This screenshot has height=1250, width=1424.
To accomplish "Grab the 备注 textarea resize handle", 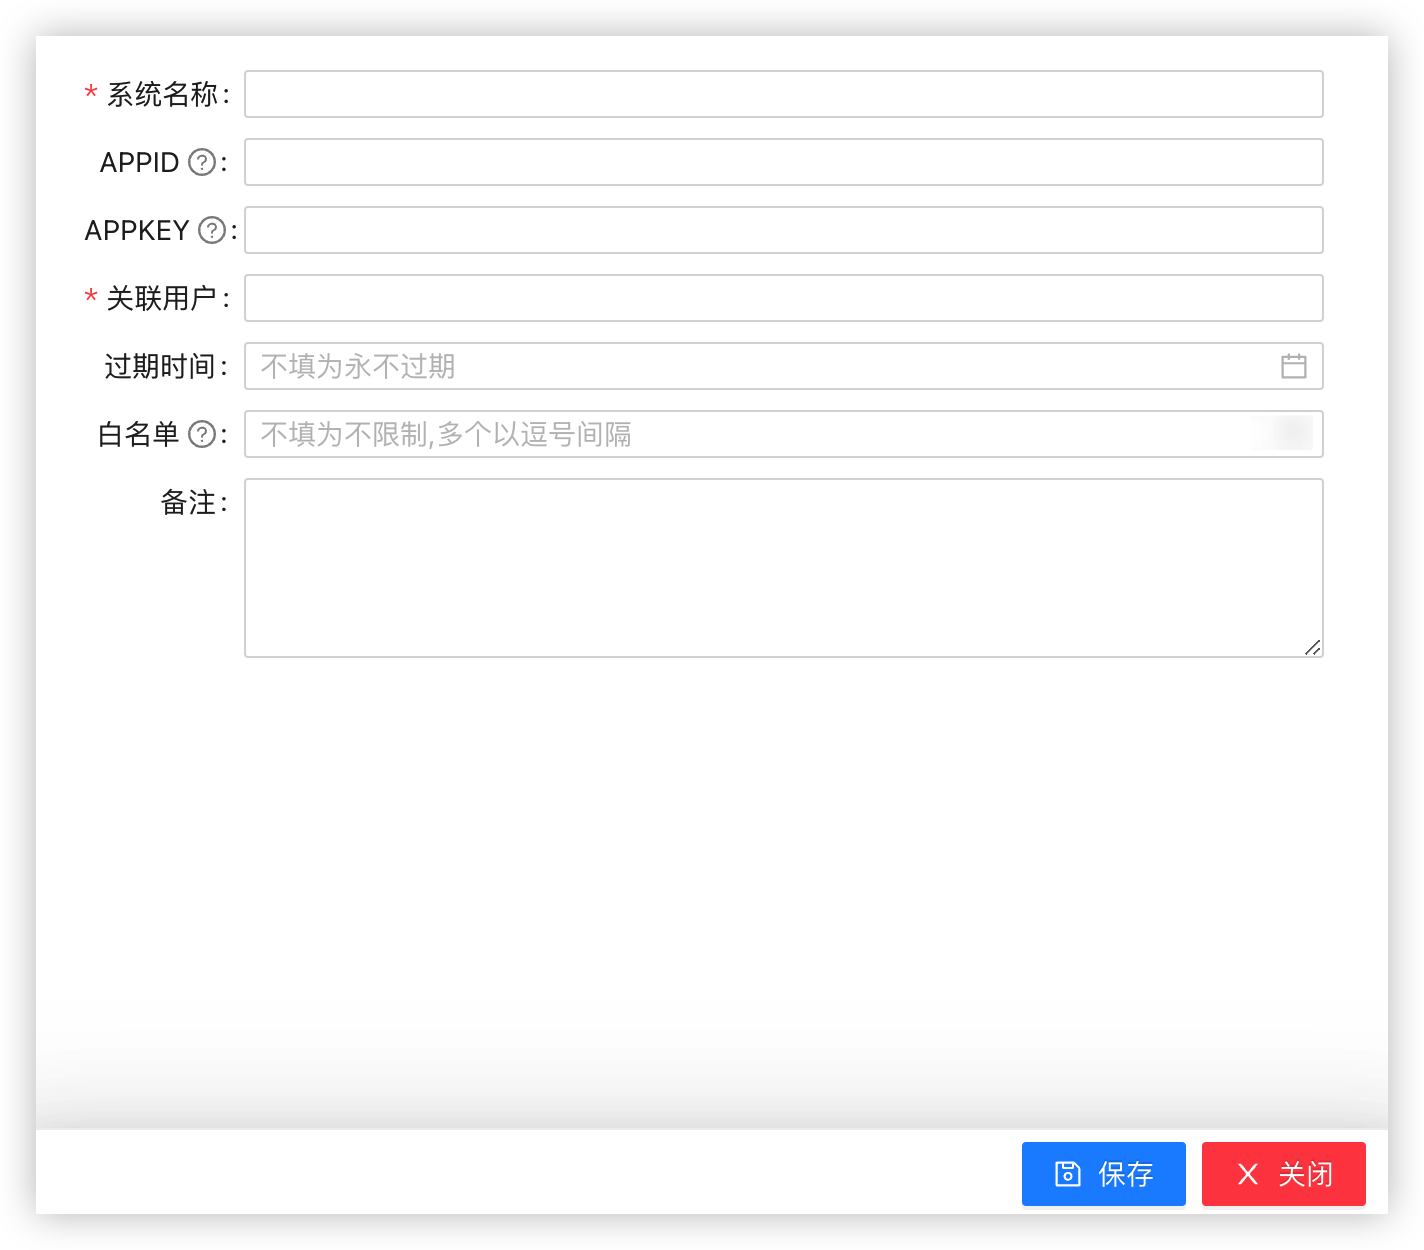I will [1313, 648].
